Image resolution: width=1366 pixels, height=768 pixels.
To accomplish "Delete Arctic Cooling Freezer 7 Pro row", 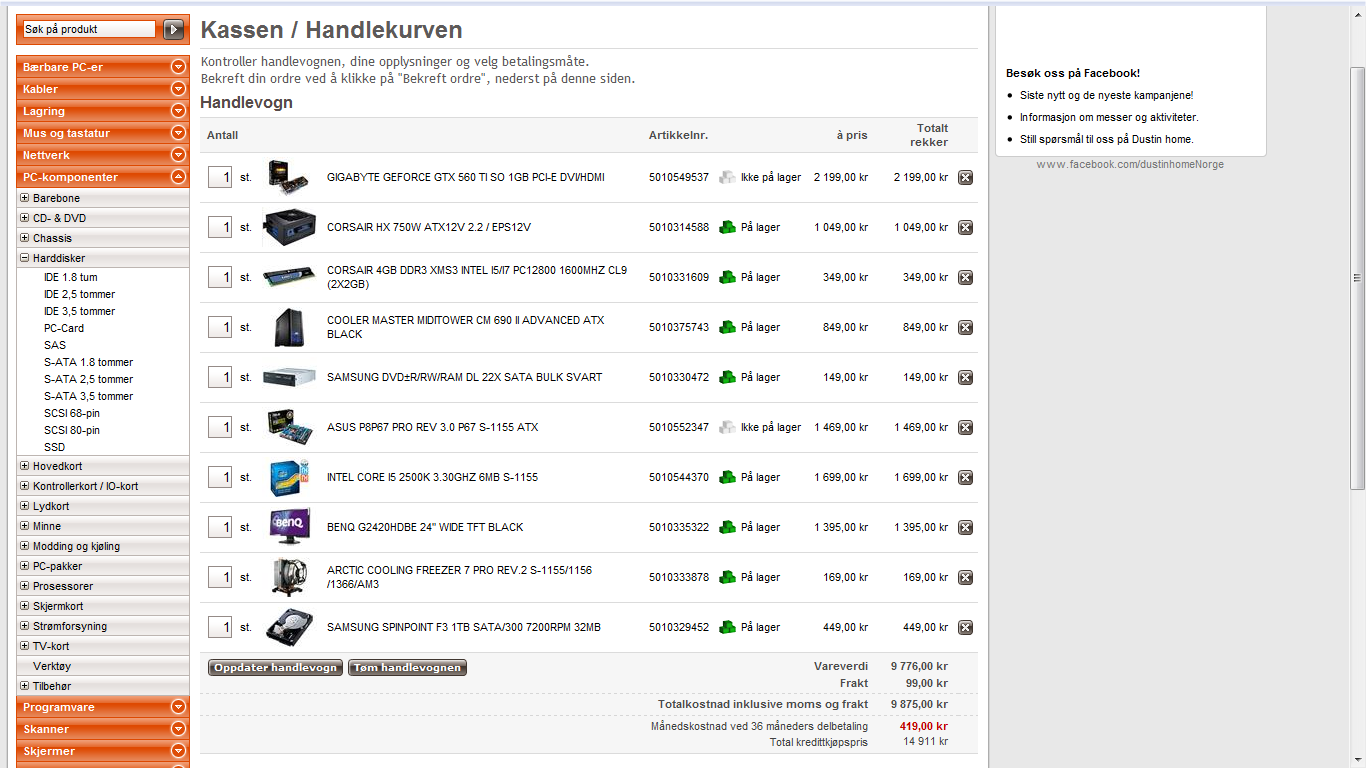I will (965, 577).
